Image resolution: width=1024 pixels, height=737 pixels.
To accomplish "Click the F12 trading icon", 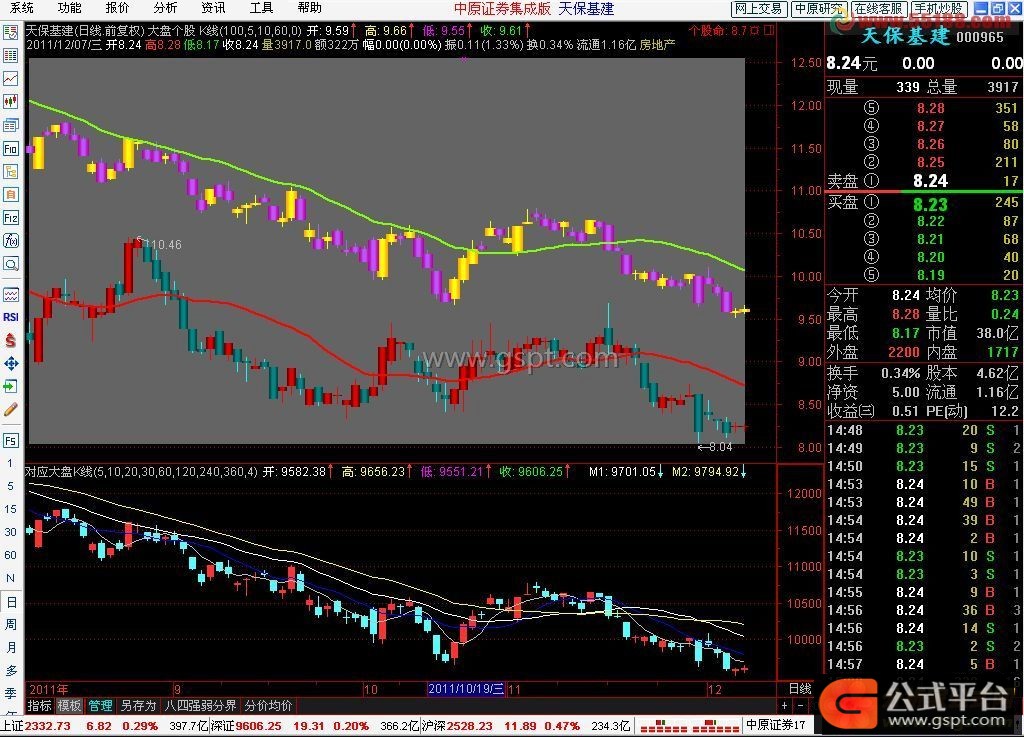I will point(10,217).
